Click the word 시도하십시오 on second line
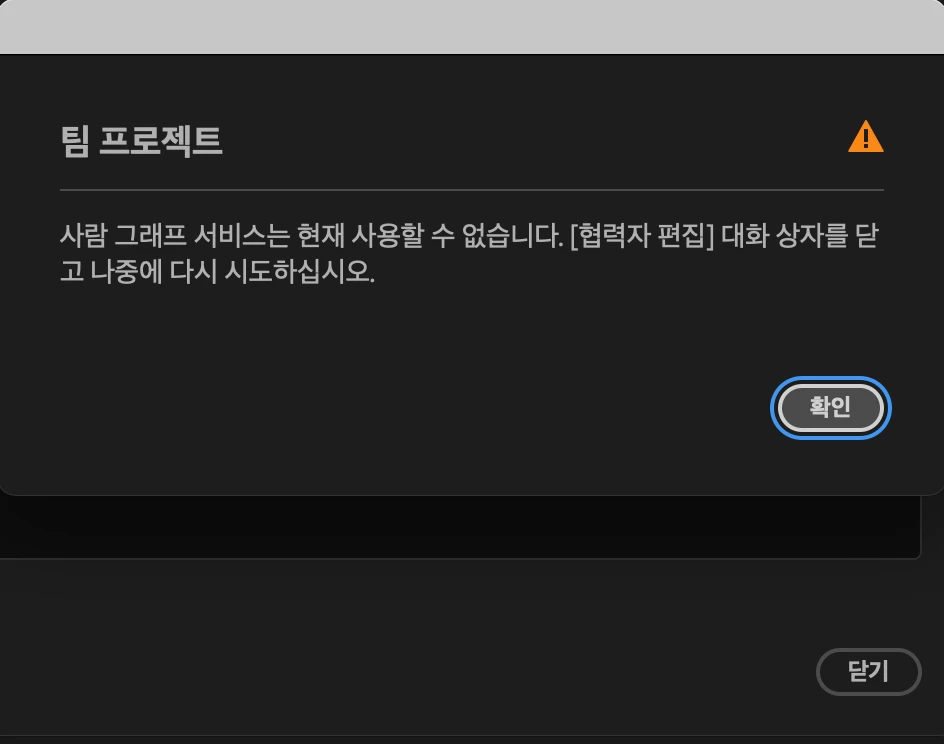The height and width of the screenshot is (744, 944). [299, 271]
